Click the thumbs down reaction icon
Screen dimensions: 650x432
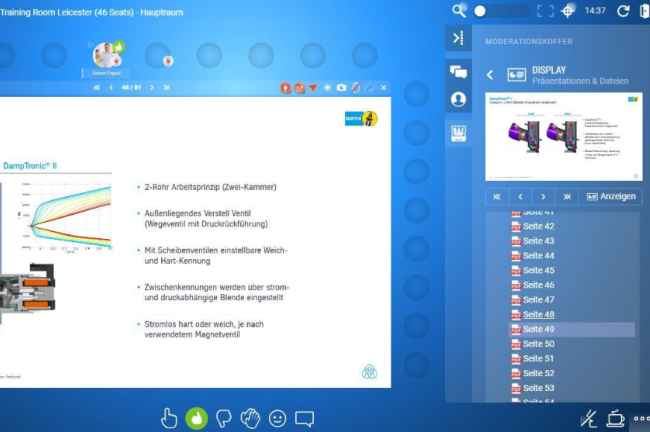tap(223, 418)
